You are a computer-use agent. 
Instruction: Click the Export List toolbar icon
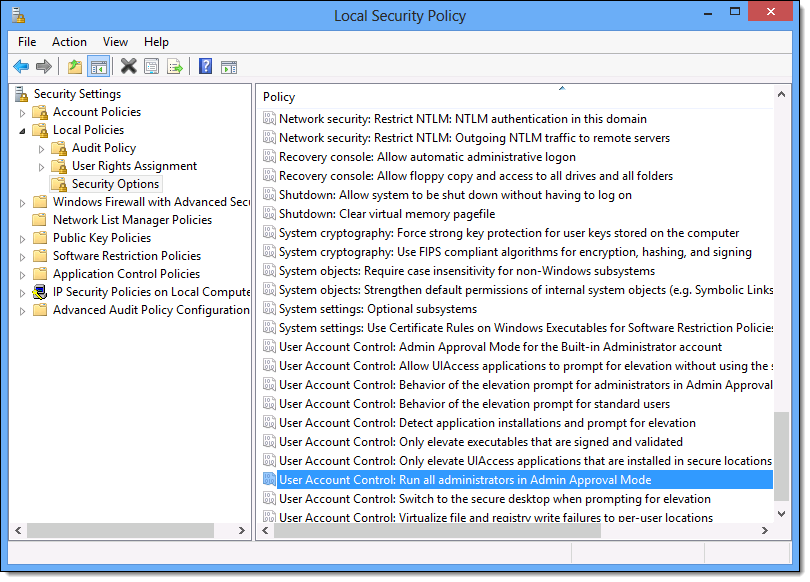(173, 66)
